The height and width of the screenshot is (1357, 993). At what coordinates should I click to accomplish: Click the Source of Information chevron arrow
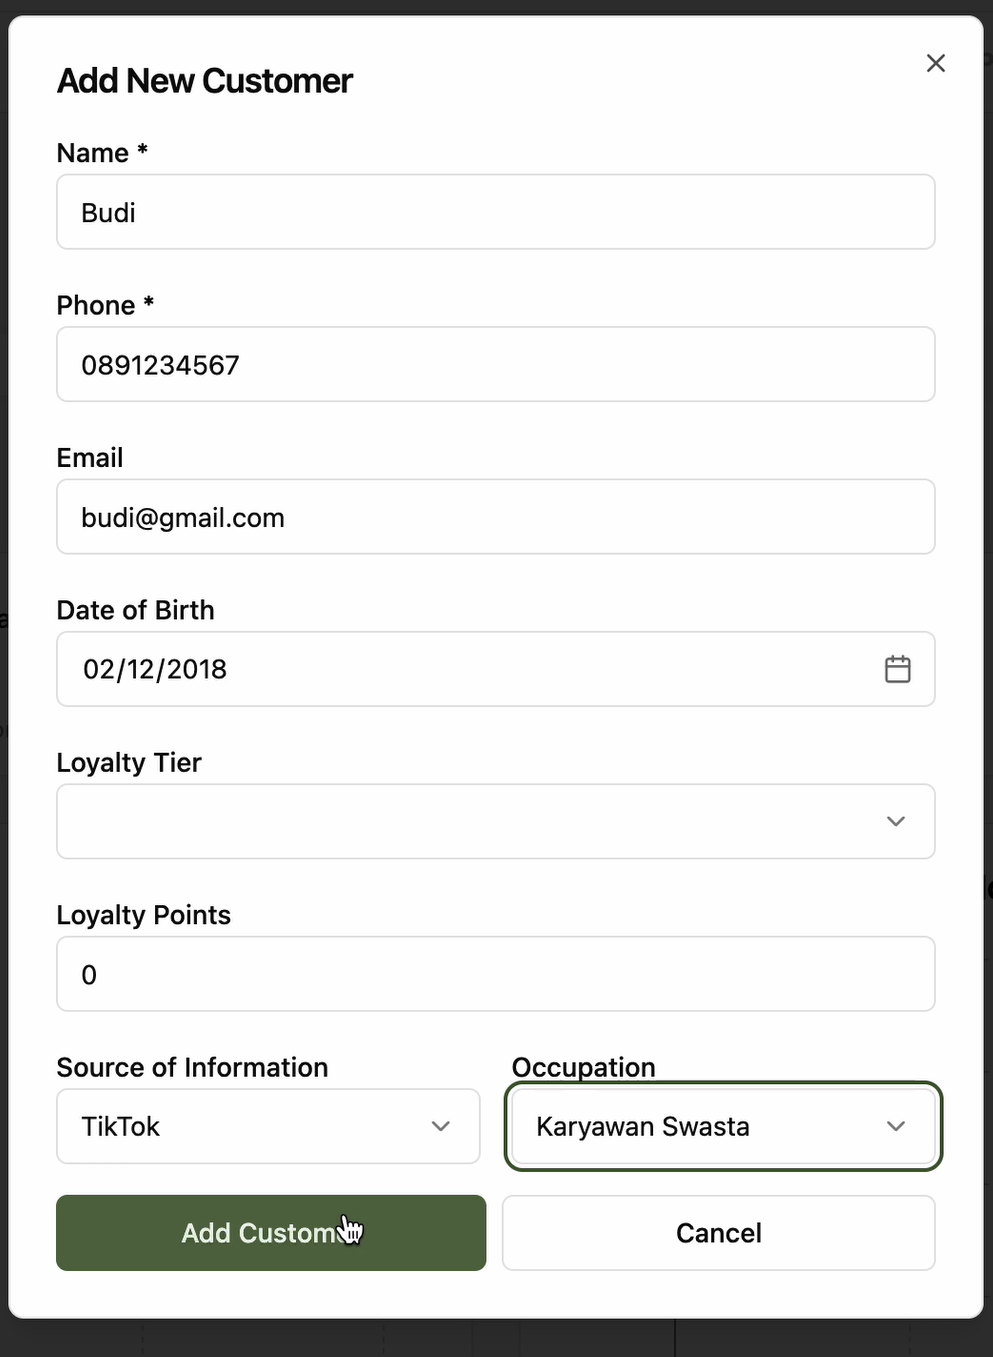440,1126
